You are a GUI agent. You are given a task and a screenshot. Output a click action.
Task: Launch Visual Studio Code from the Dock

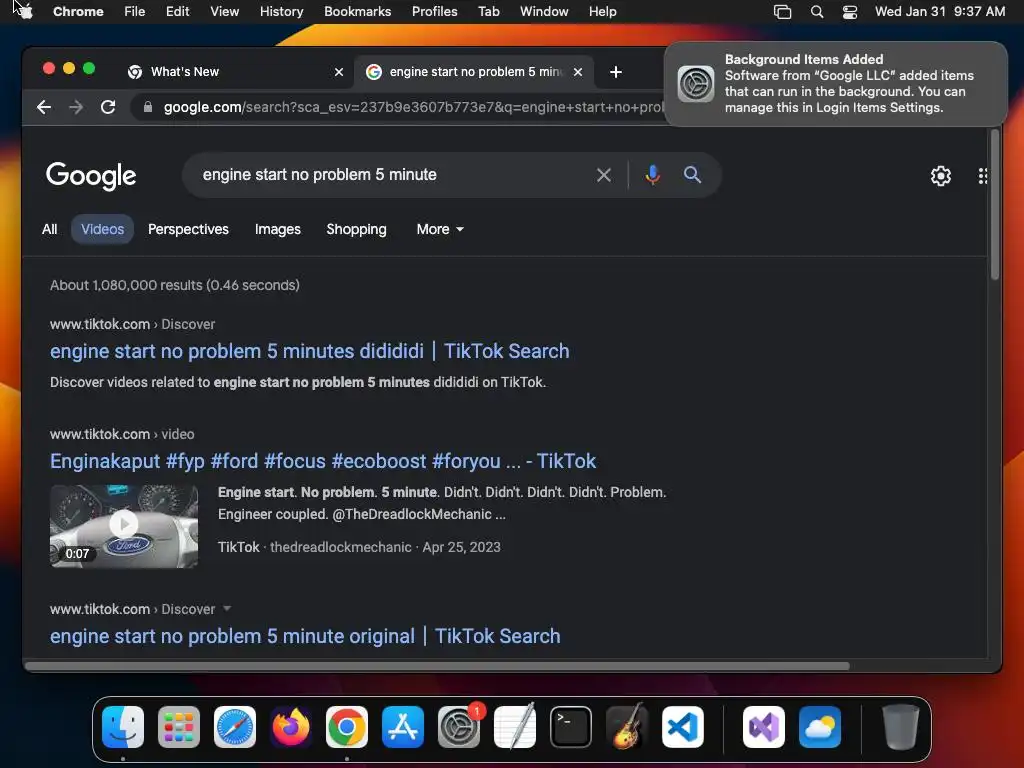click(682, 727)
